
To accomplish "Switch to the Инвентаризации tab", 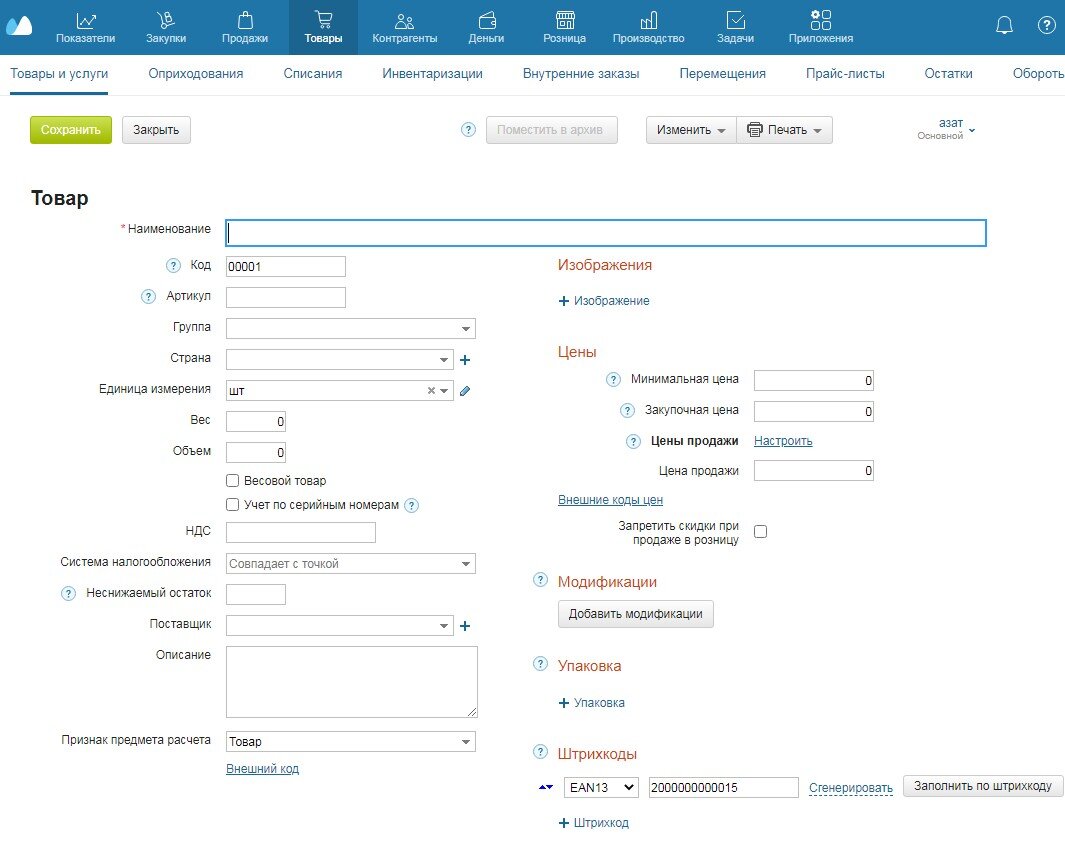I will tap(433, 73).
